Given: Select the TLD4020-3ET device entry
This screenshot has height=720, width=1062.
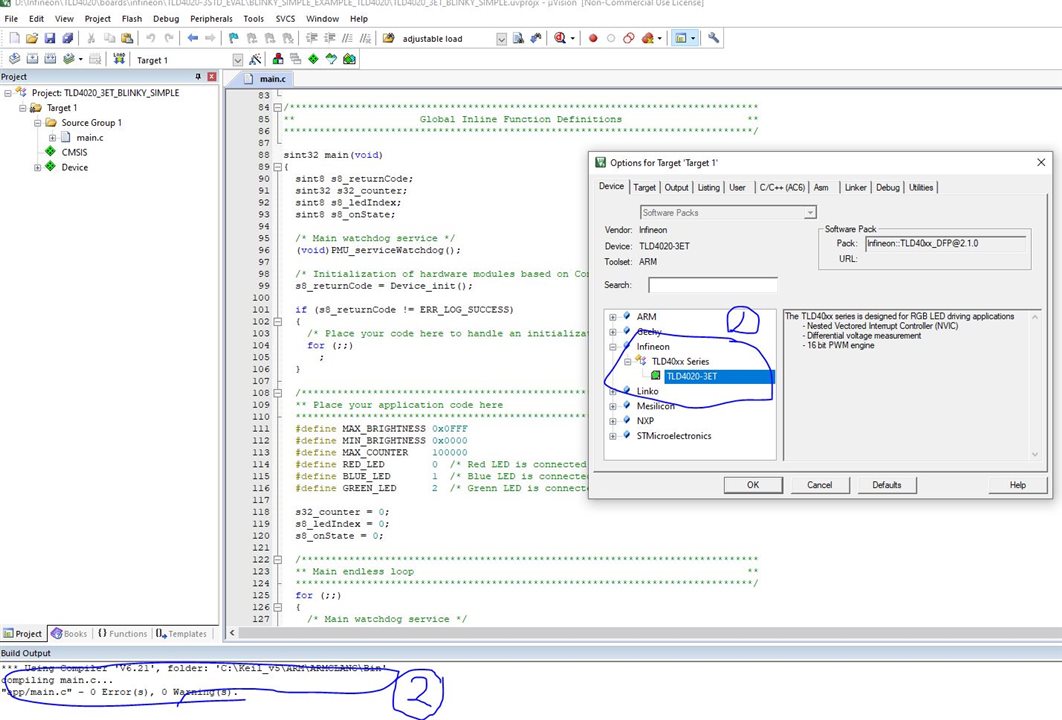Looking at the screenshot, I should (691, 376).
